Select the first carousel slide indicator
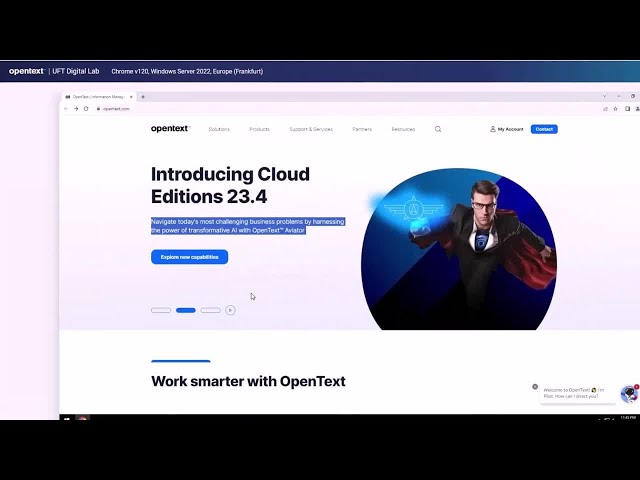 [x=161, y=310]
